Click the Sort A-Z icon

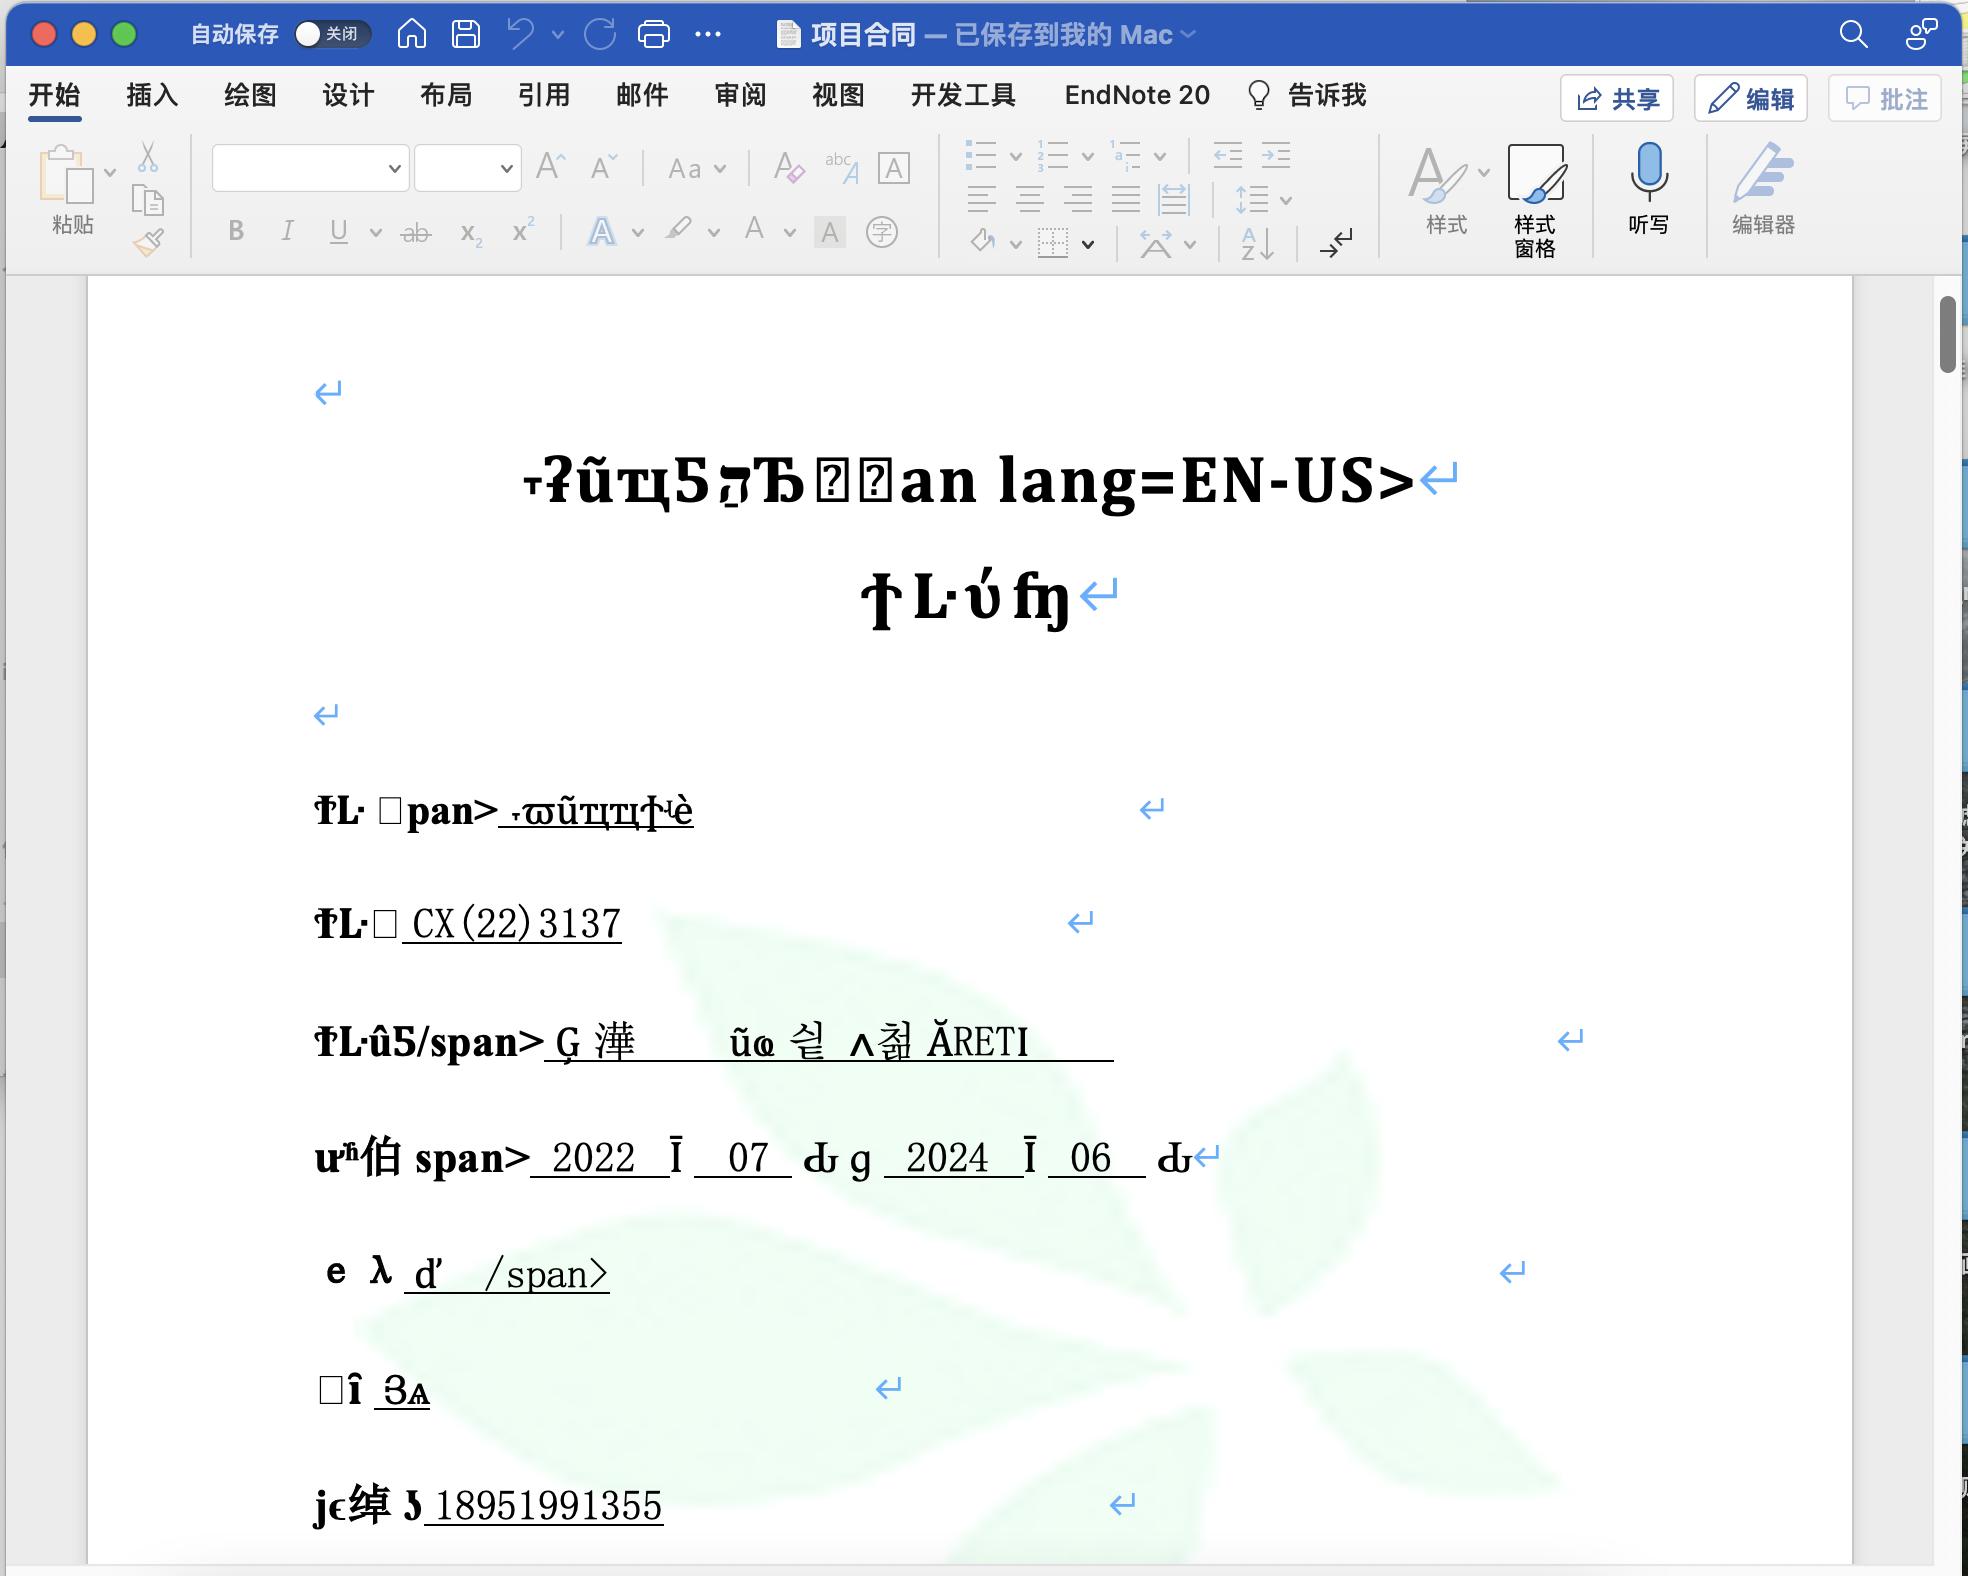point(1257,243)
